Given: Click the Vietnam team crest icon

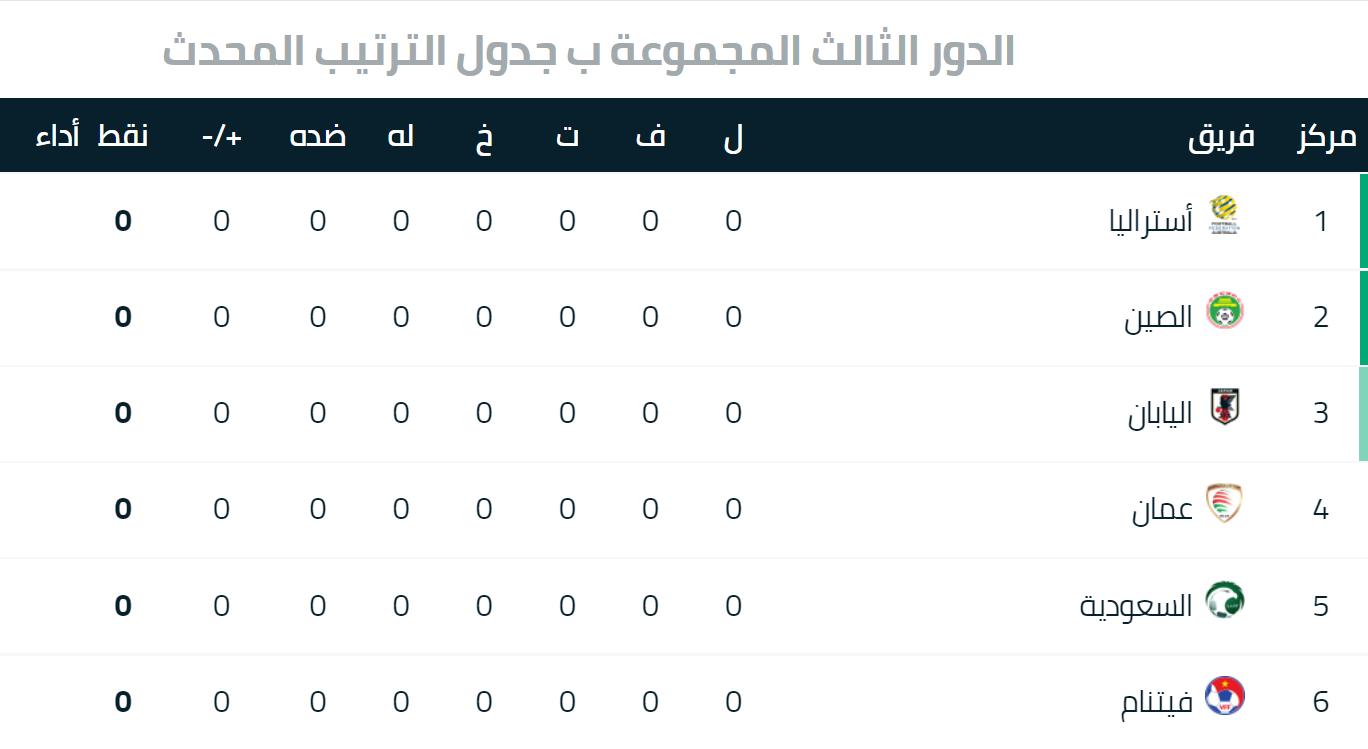Looking at the screenshot, I should point(1225,696).
